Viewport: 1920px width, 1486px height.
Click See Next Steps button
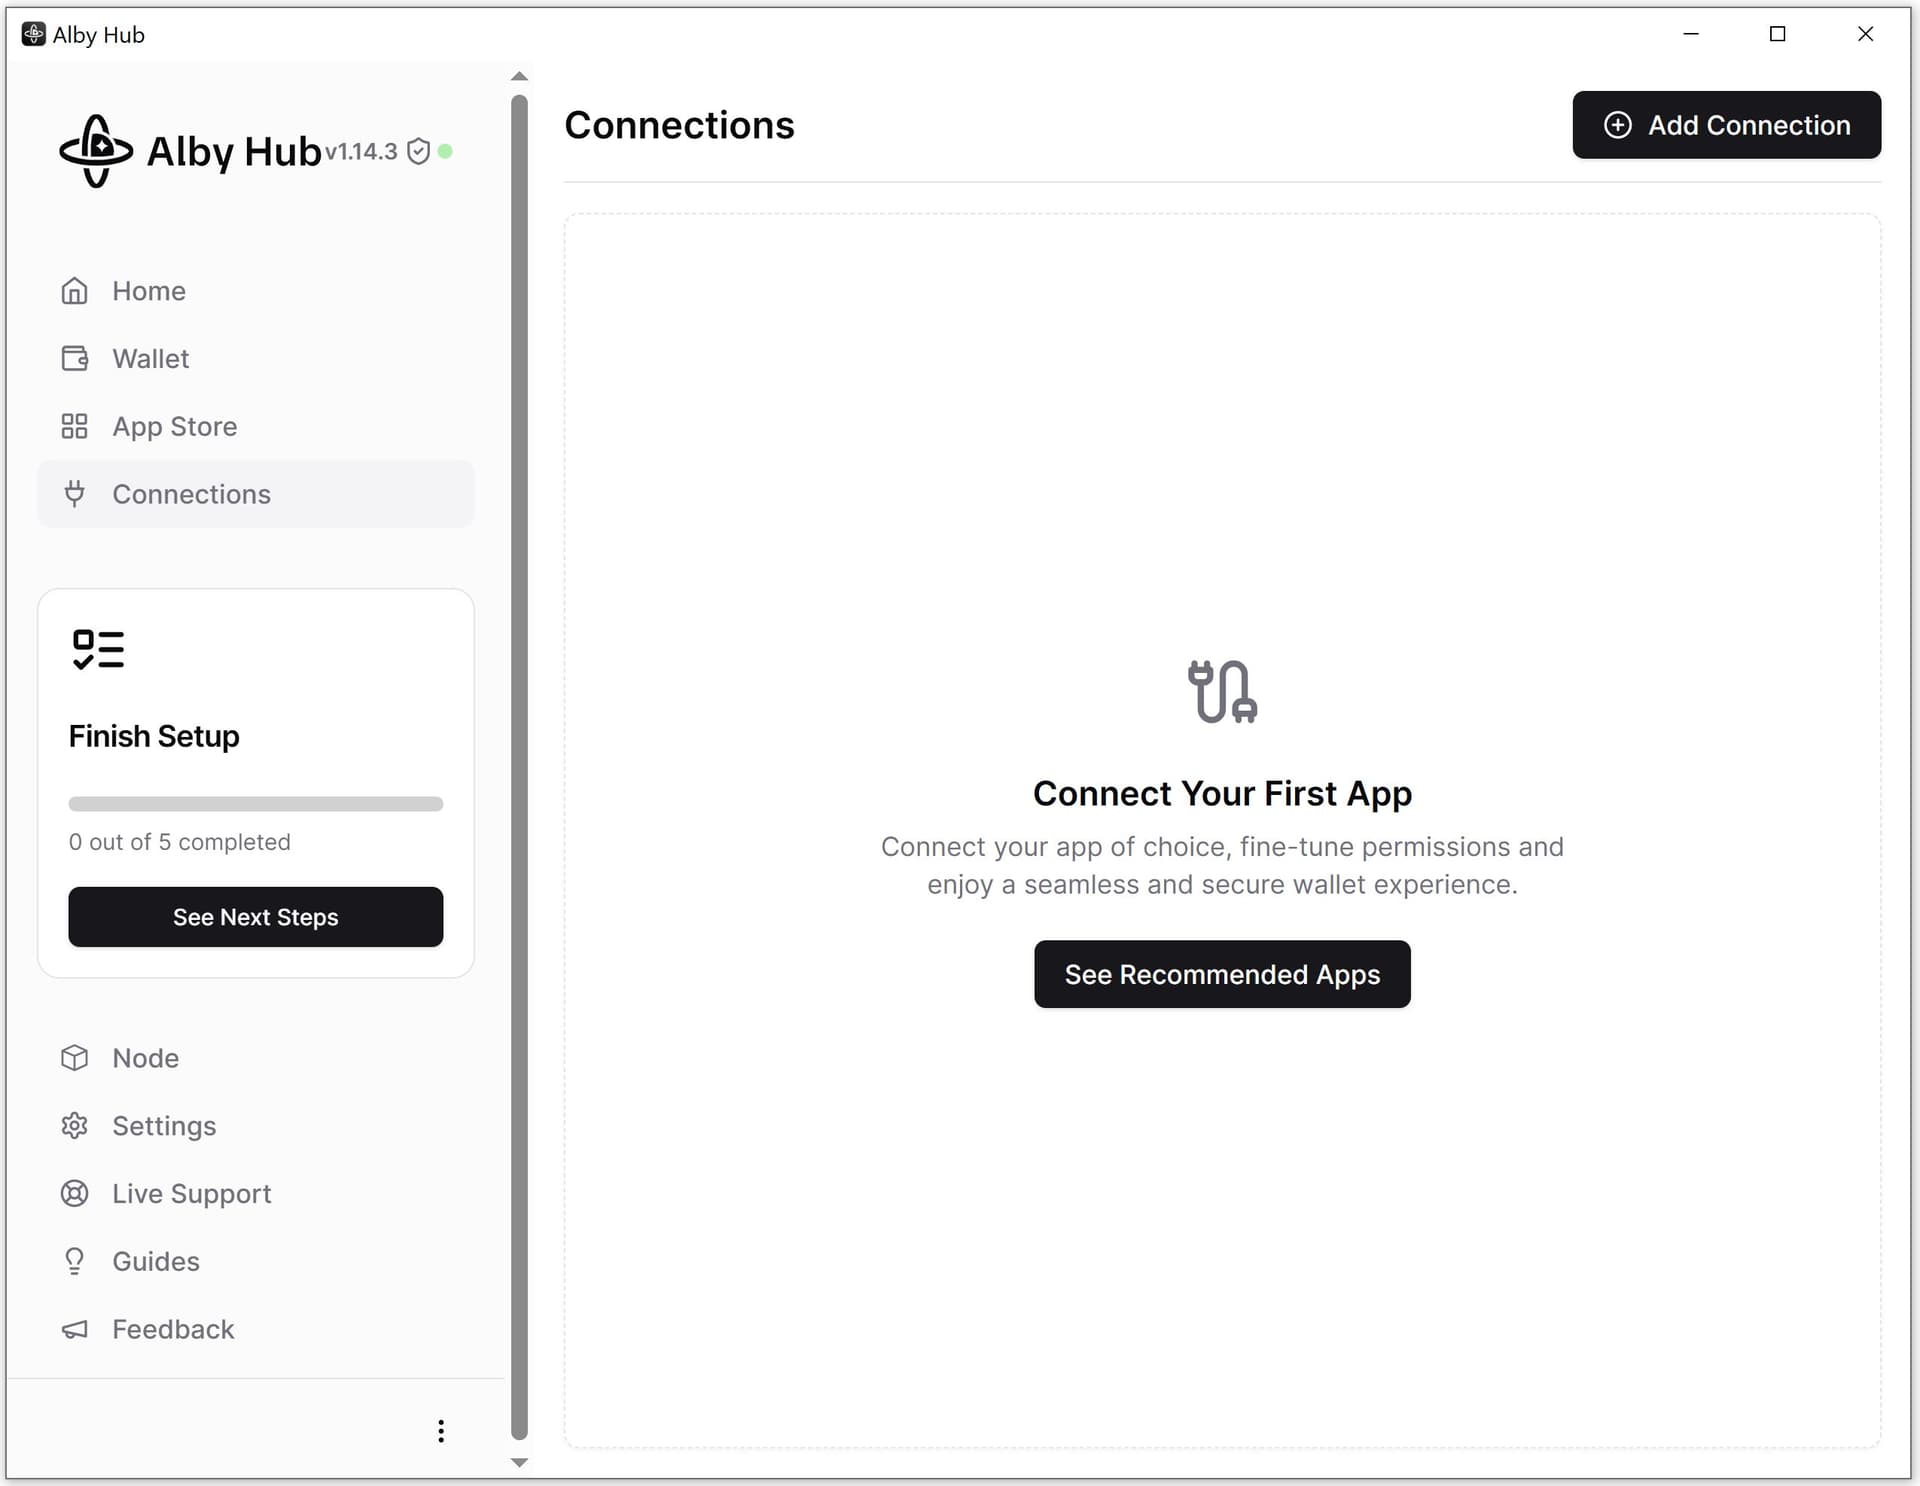pos(256,917)
